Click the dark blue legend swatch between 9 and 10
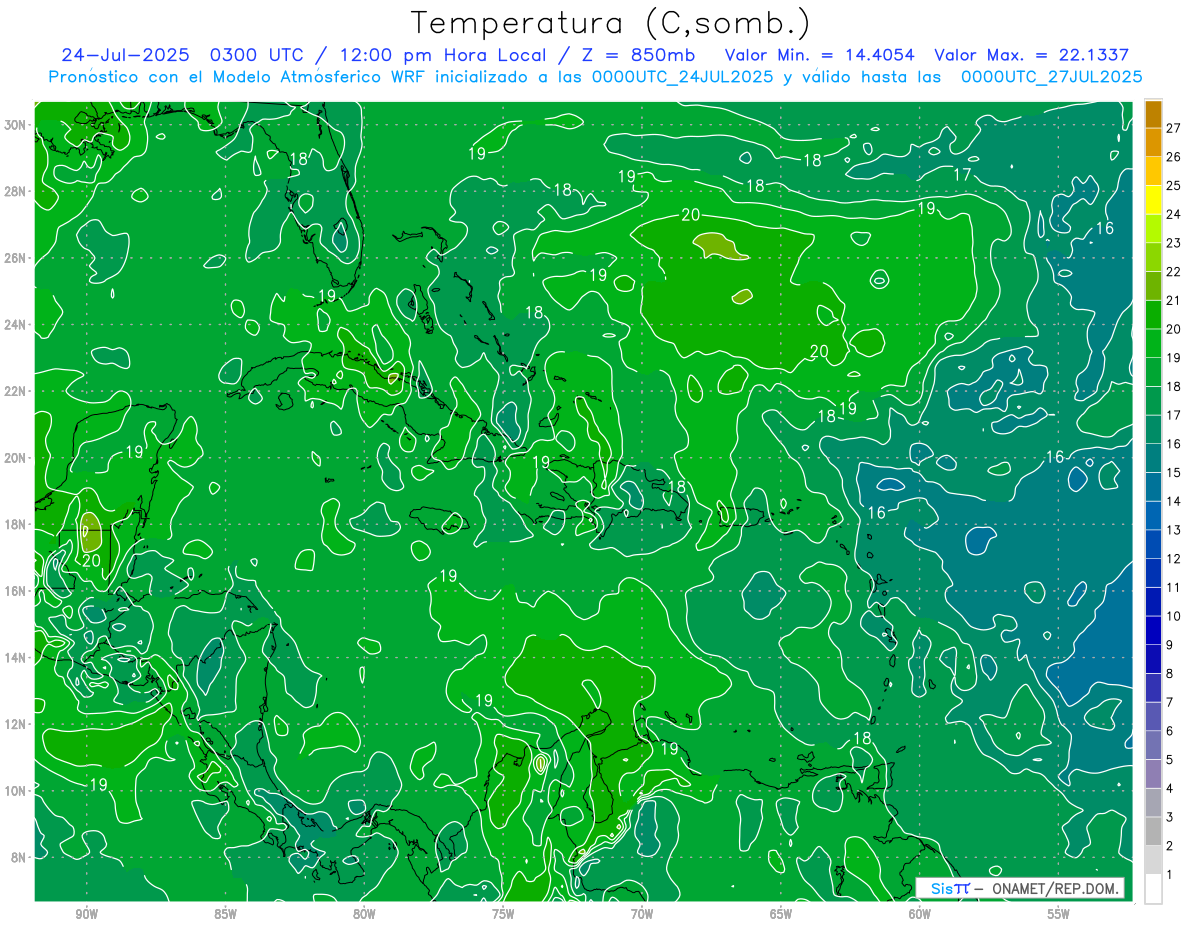Image resolution: width=1200 pixels, height=927 pixels. [1154, 630]
